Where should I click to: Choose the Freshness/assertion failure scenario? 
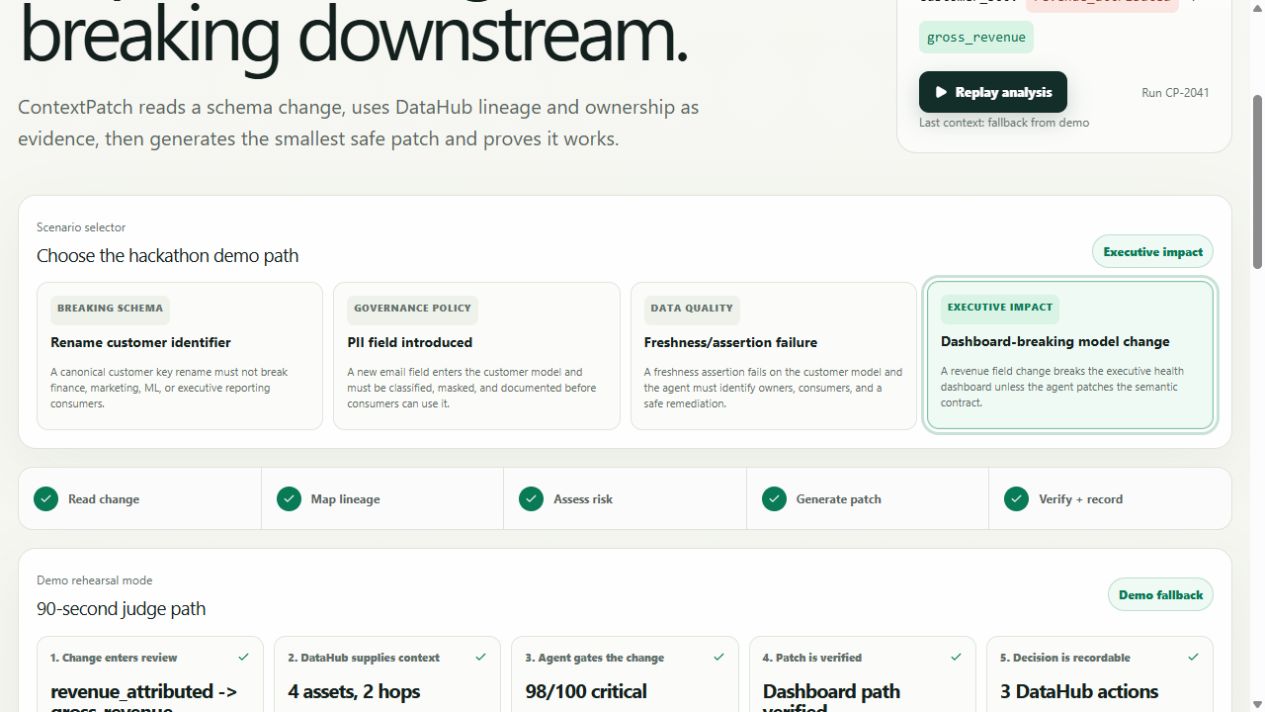tap(773, 356)
